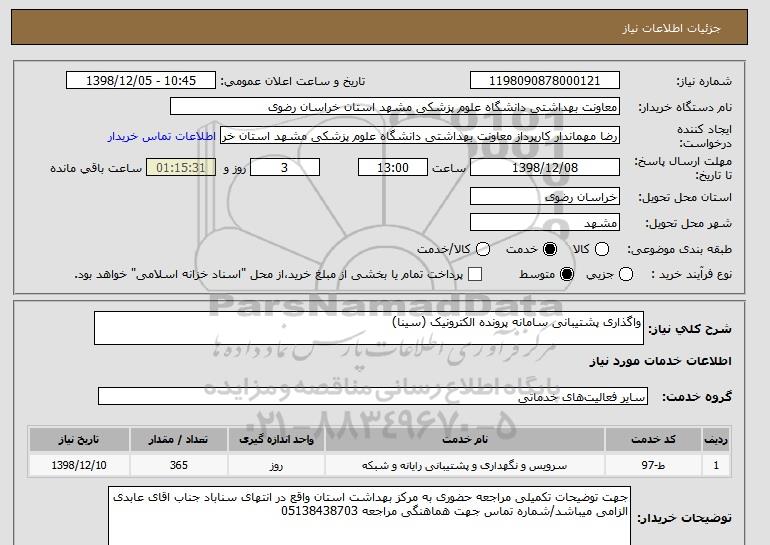
Task: Click the اطلاعات خدمات مورد نیاز heading
Action: [660, 361]
